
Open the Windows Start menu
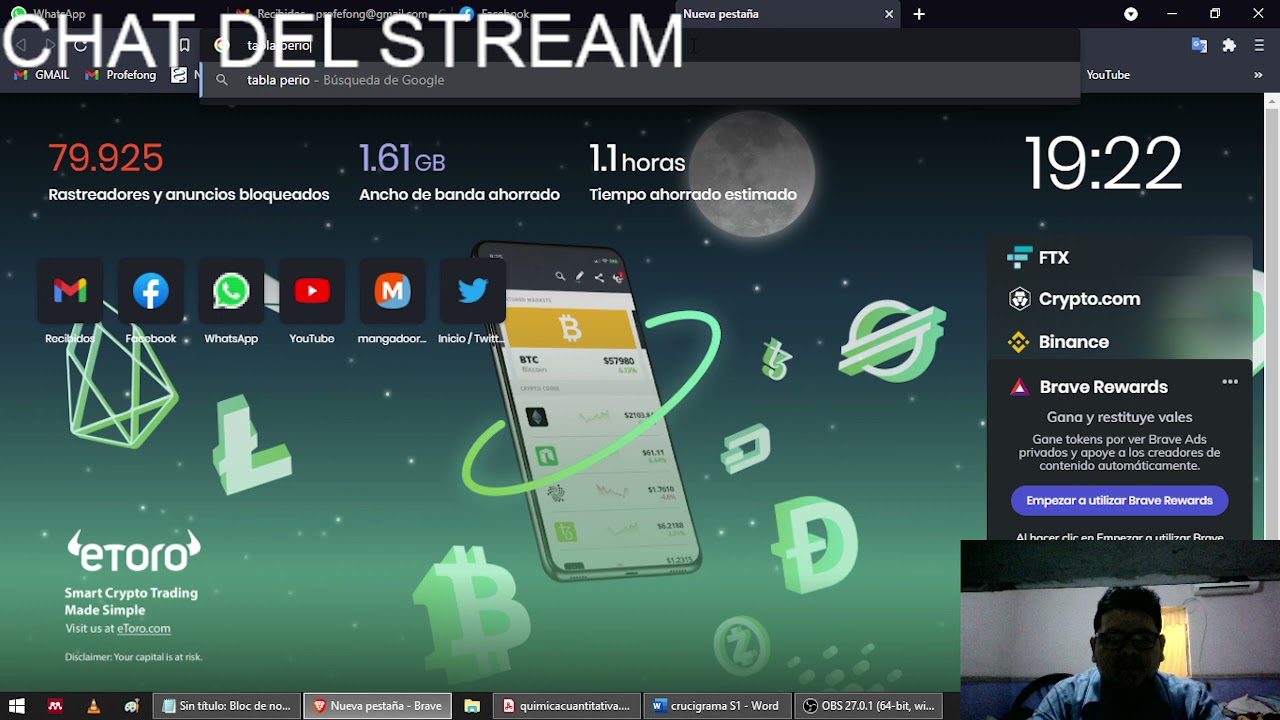[x=17, y=706]
